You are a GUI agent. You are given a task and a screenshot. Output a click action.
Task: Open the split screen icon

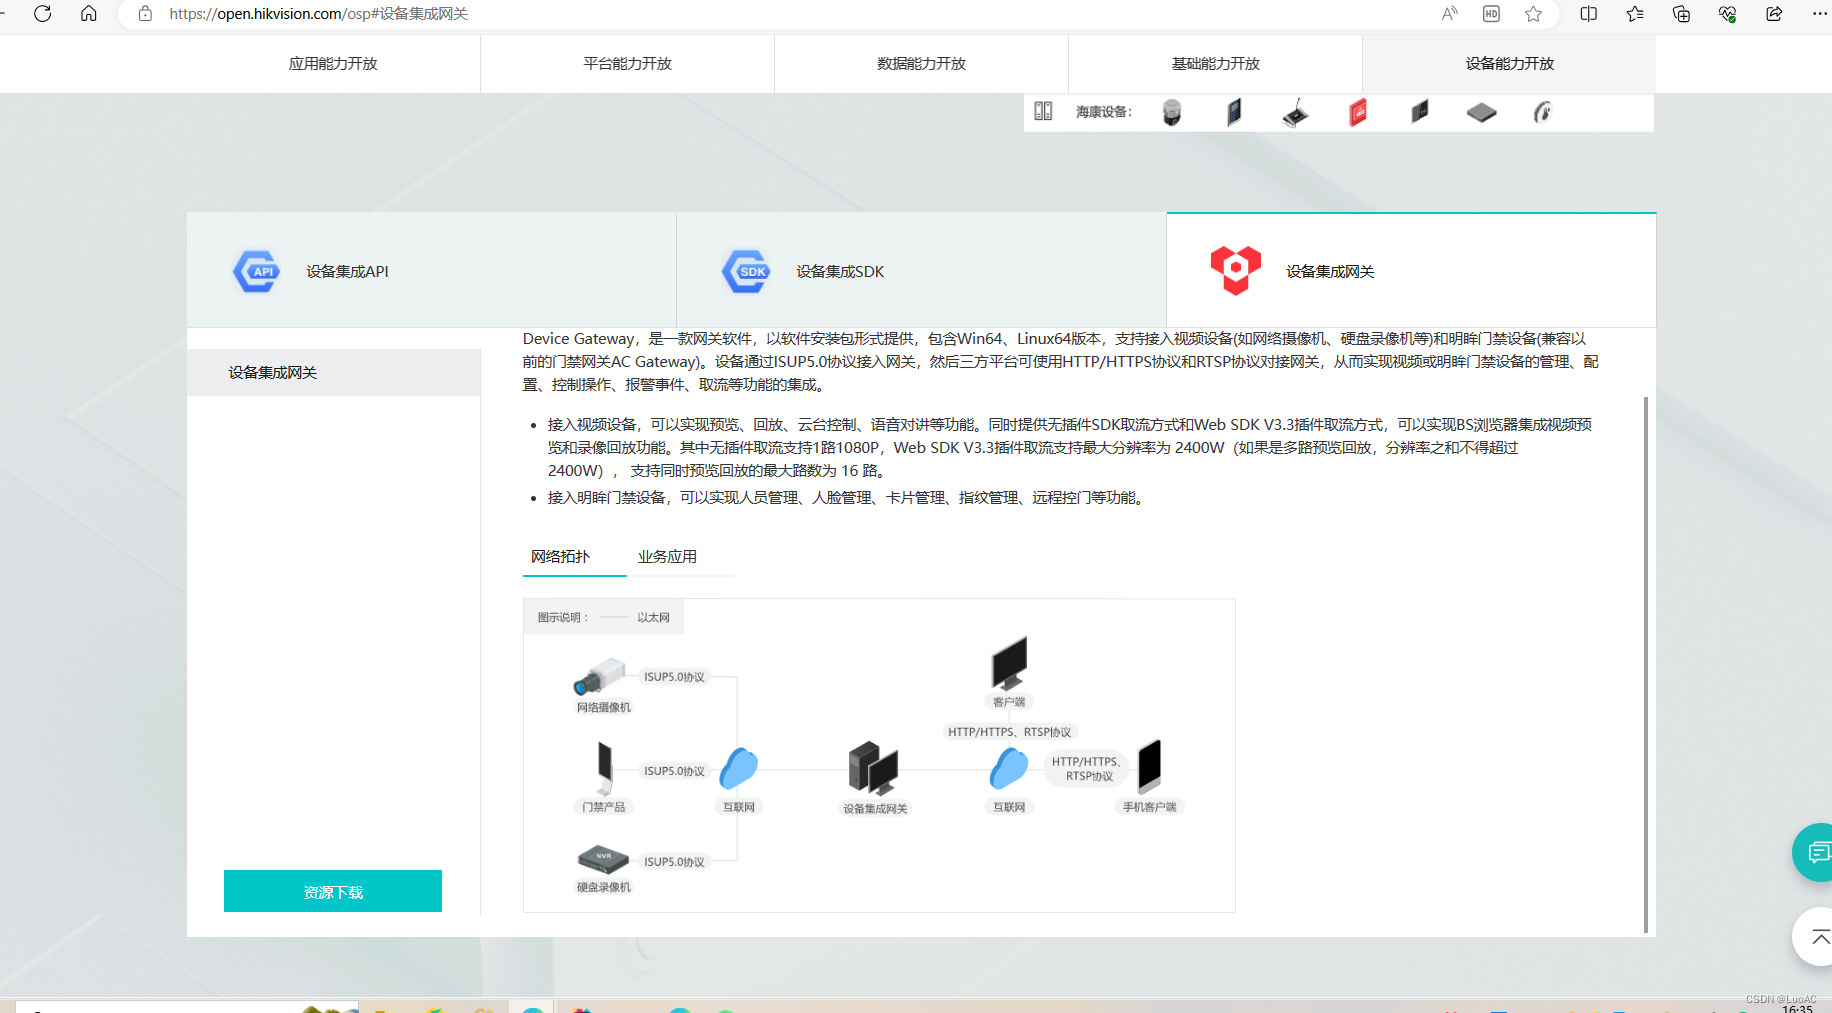click(1588, 14)
